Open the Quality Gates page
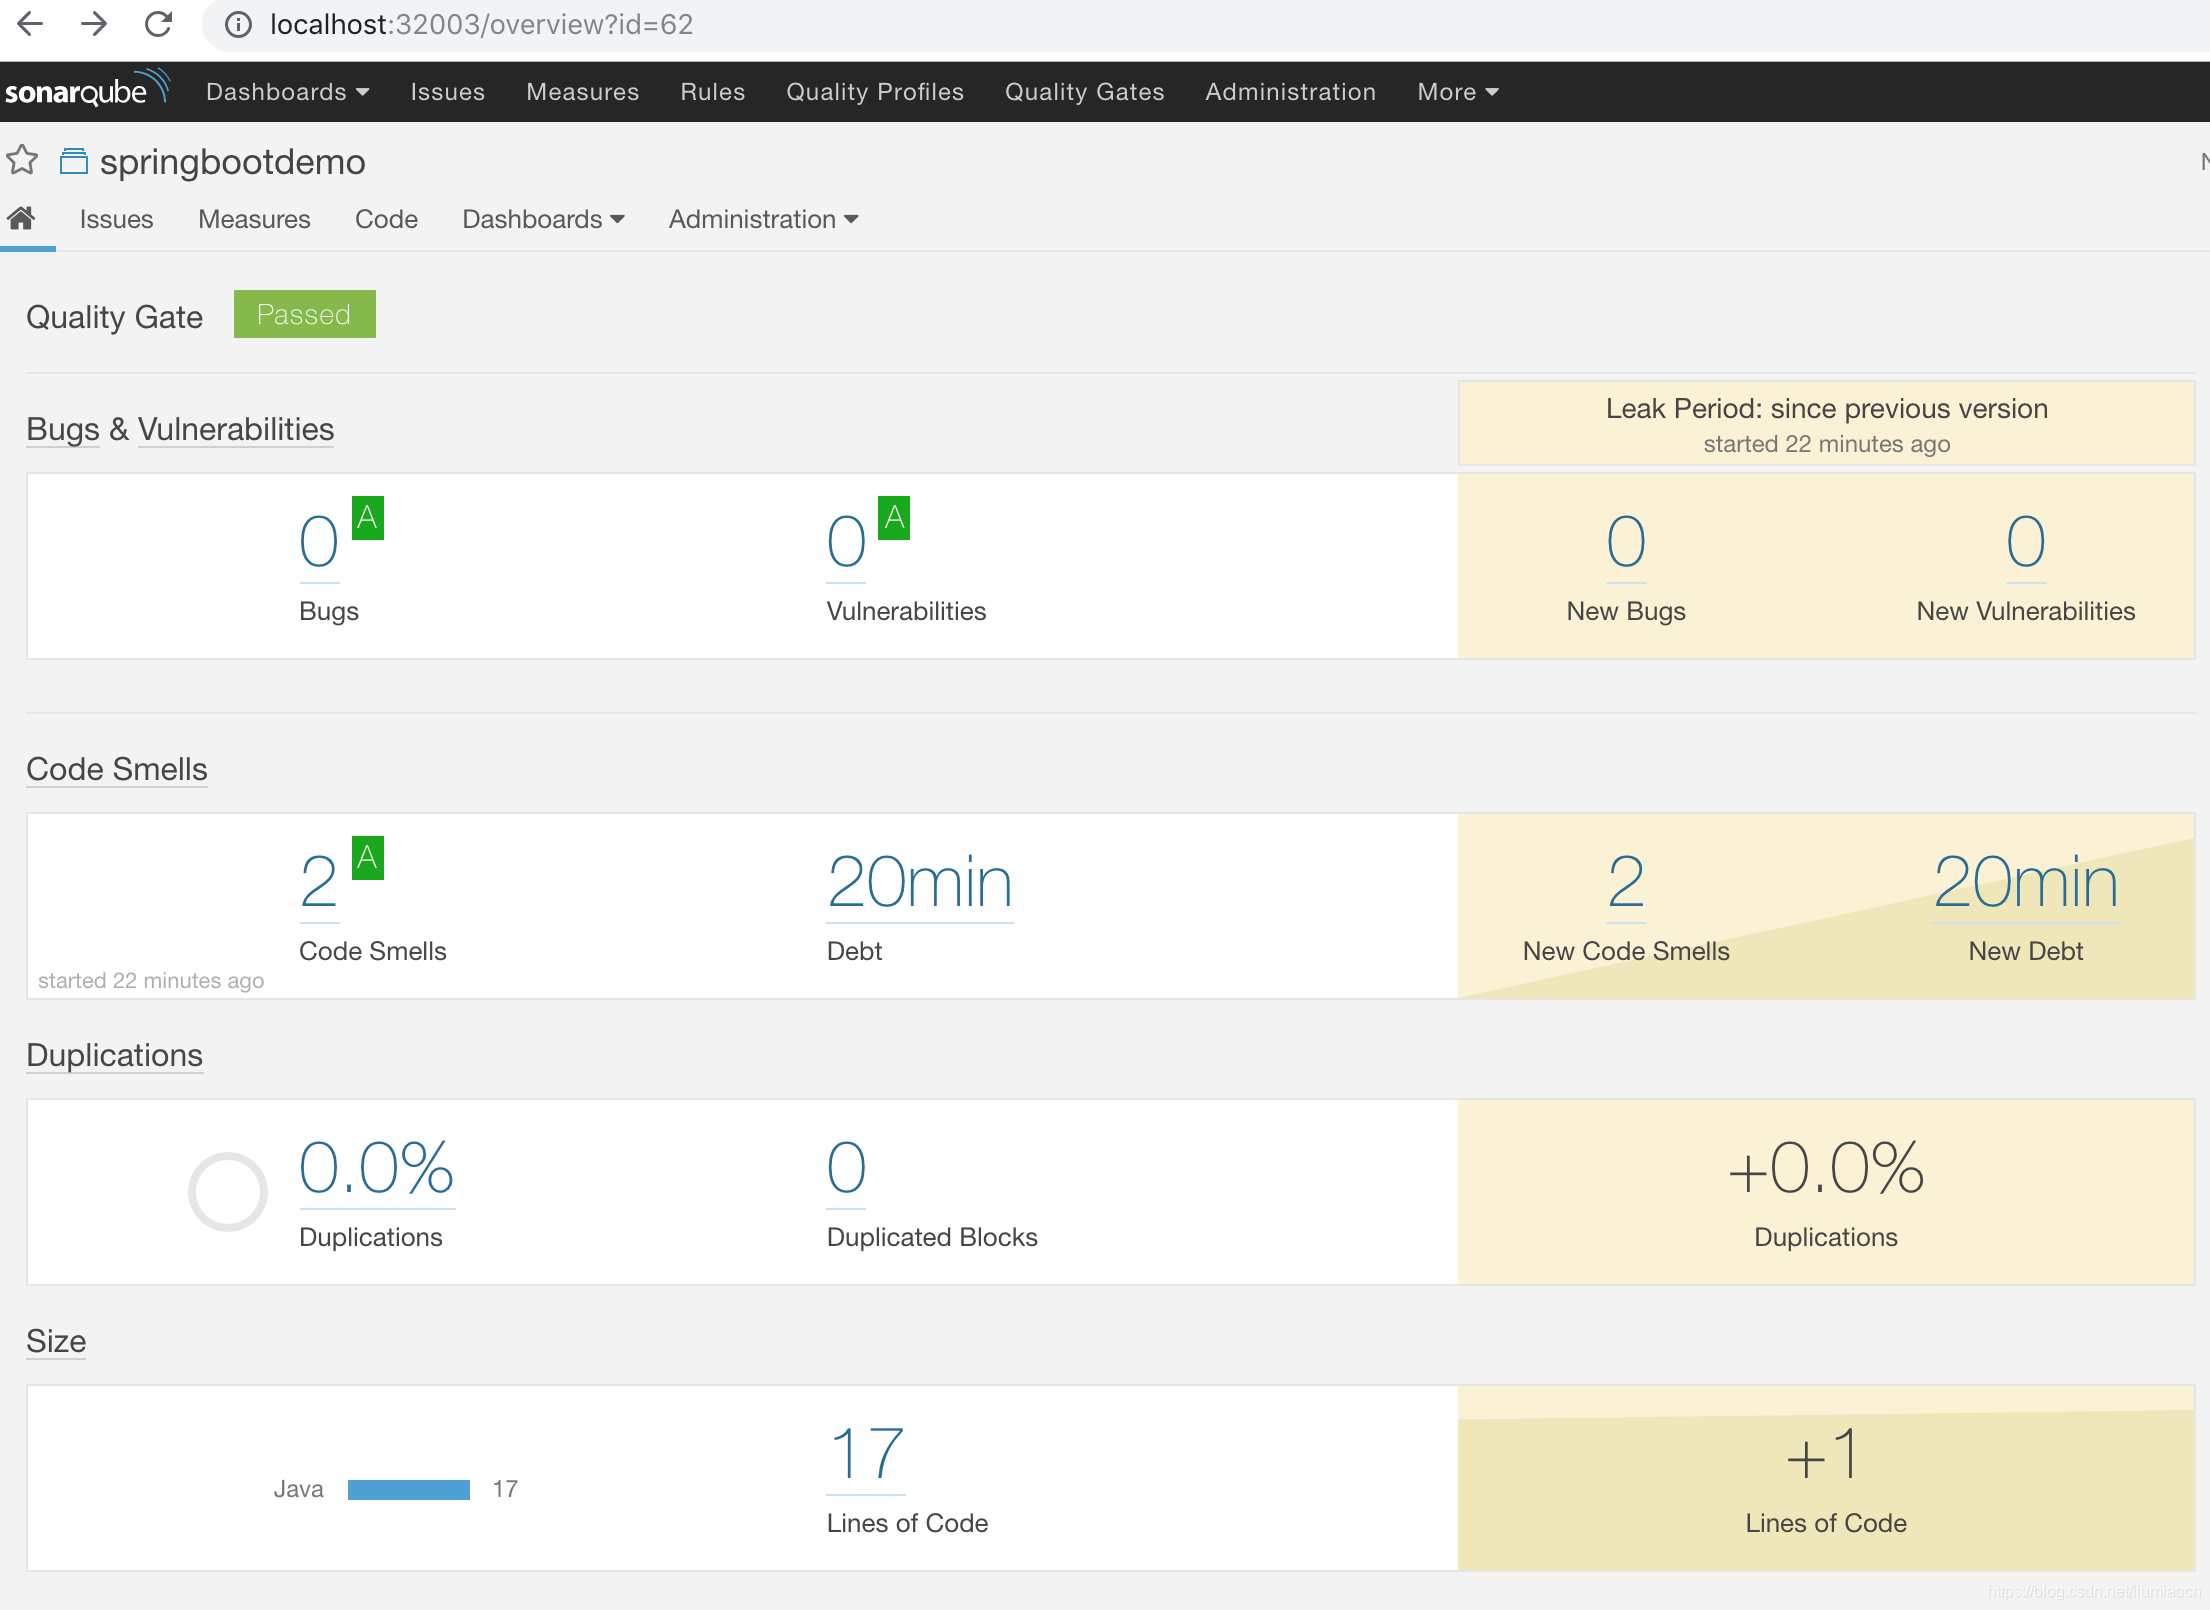The height and width of the screenshot is (1610, 2210). [1084, 92]
